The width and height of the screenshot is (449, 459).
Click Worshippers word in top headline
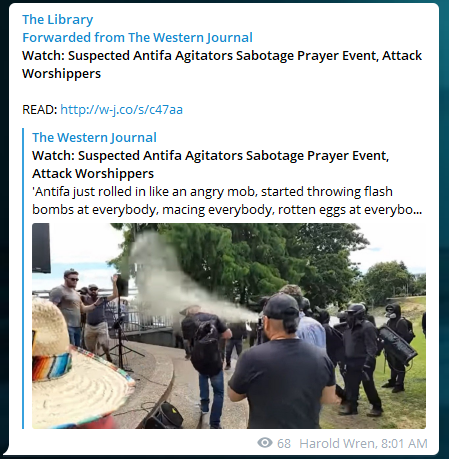(x=61, y=73)
